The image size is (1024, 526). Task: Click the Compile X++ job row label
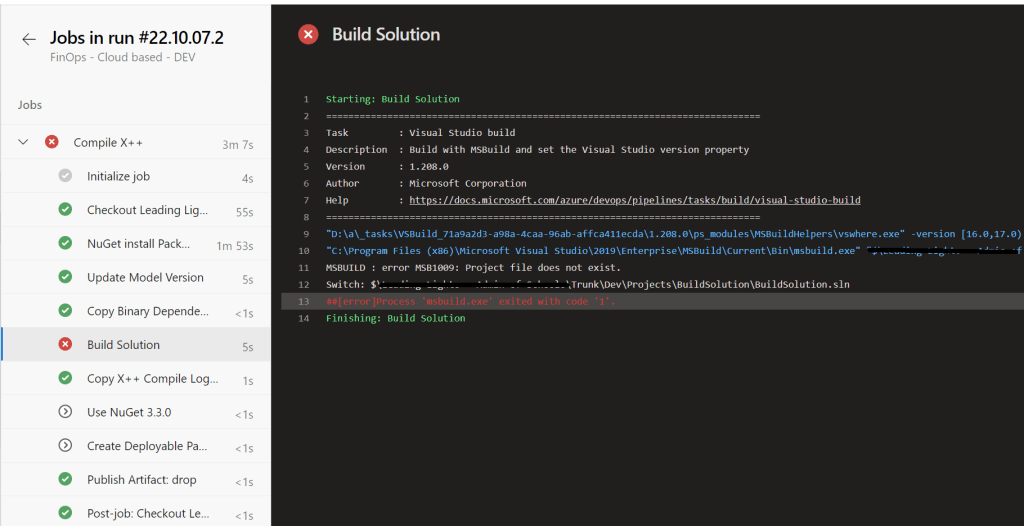tap(108, 143)
